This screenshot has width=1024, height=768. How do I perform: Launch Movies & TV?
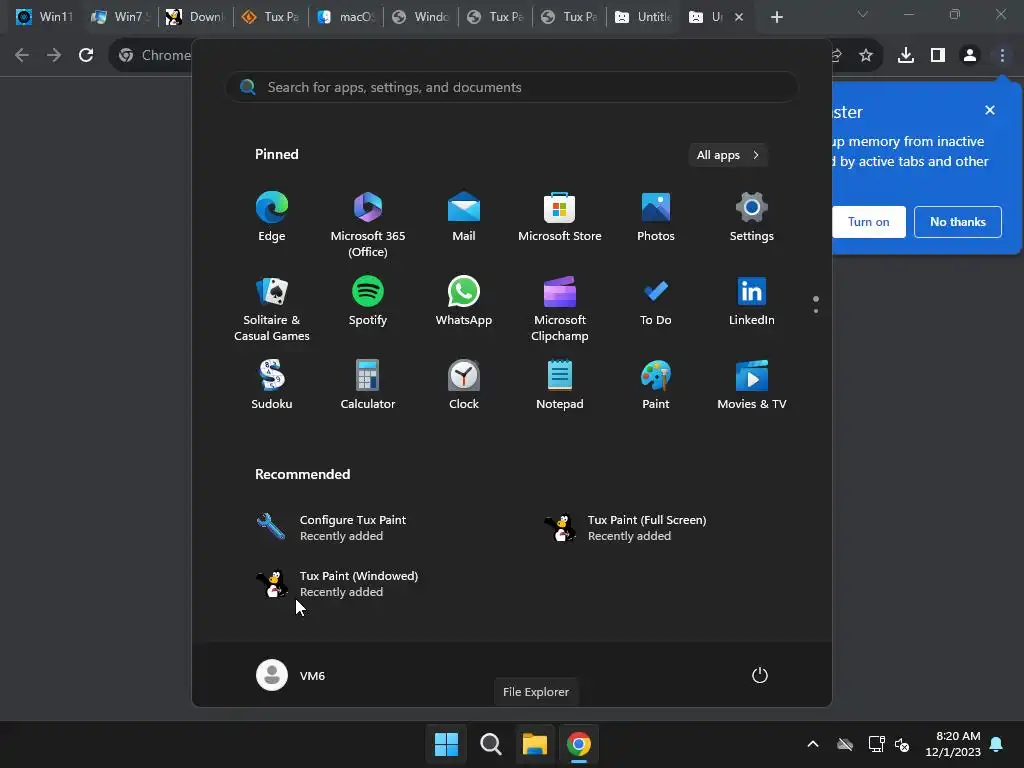(x=752, y=385)
